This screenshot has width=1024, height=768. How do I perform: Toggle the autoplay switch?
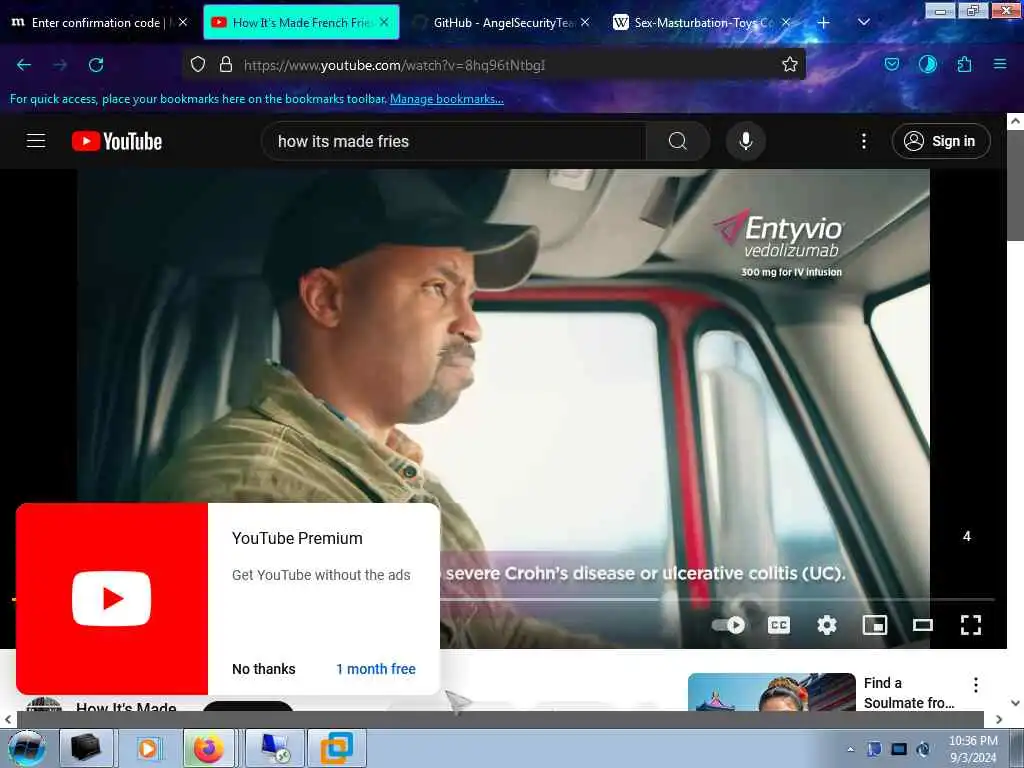[729, 625]
